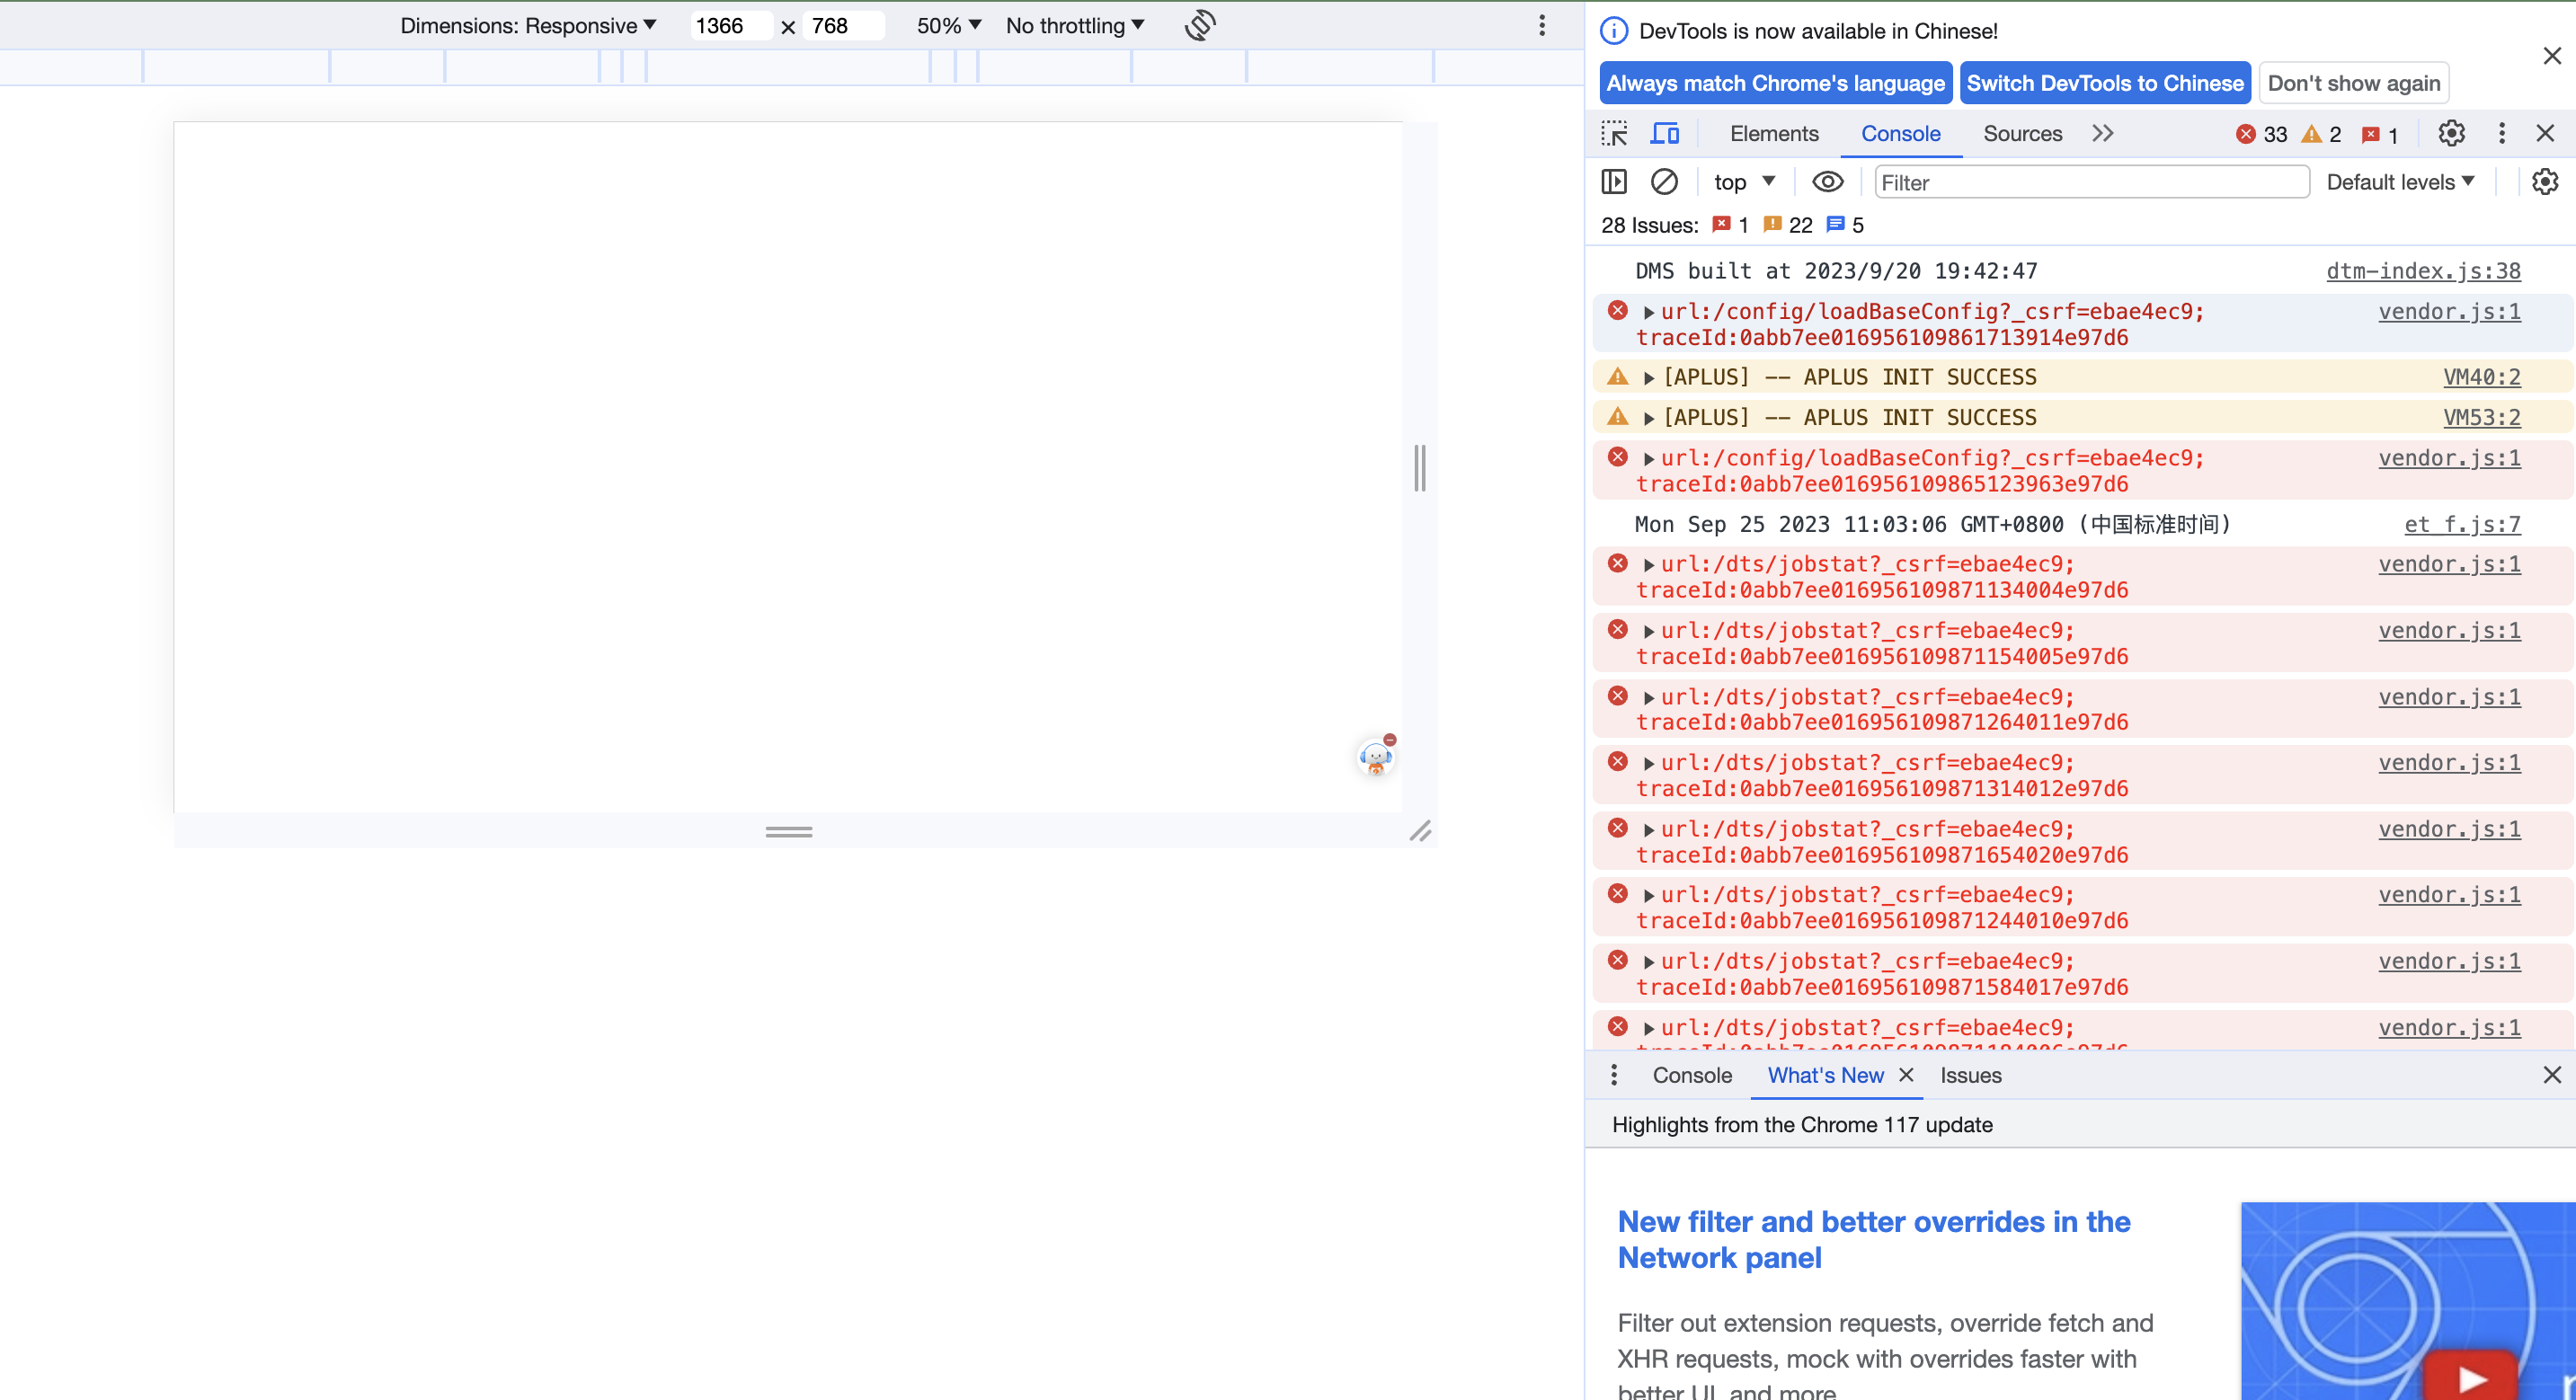Open the drawer three-dot menu
2576x1400 pixels.
coord(1614,1075)
